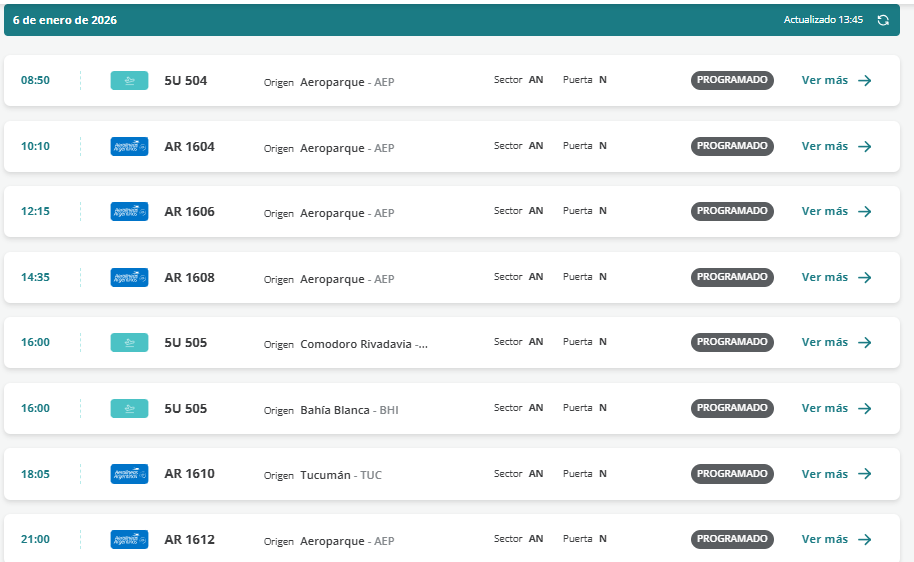Click the refresh icon next to Actualizado 13:45
The width and height of the screenshot is (914, 562).
coord(883,20)
